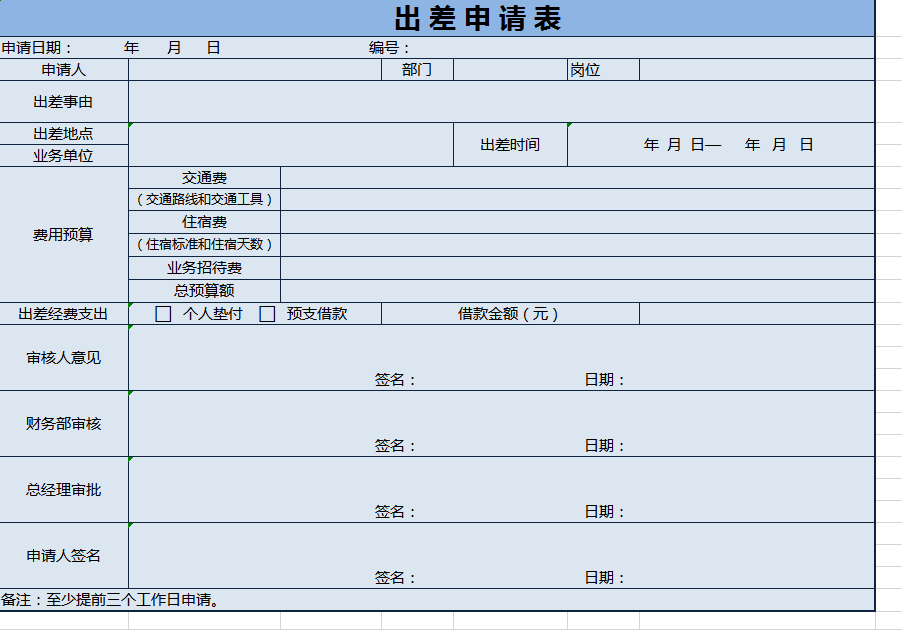Click the 业务单位 business unit cell
The width and height of the screenshot is (902, 630).
[x=290, y=156]
